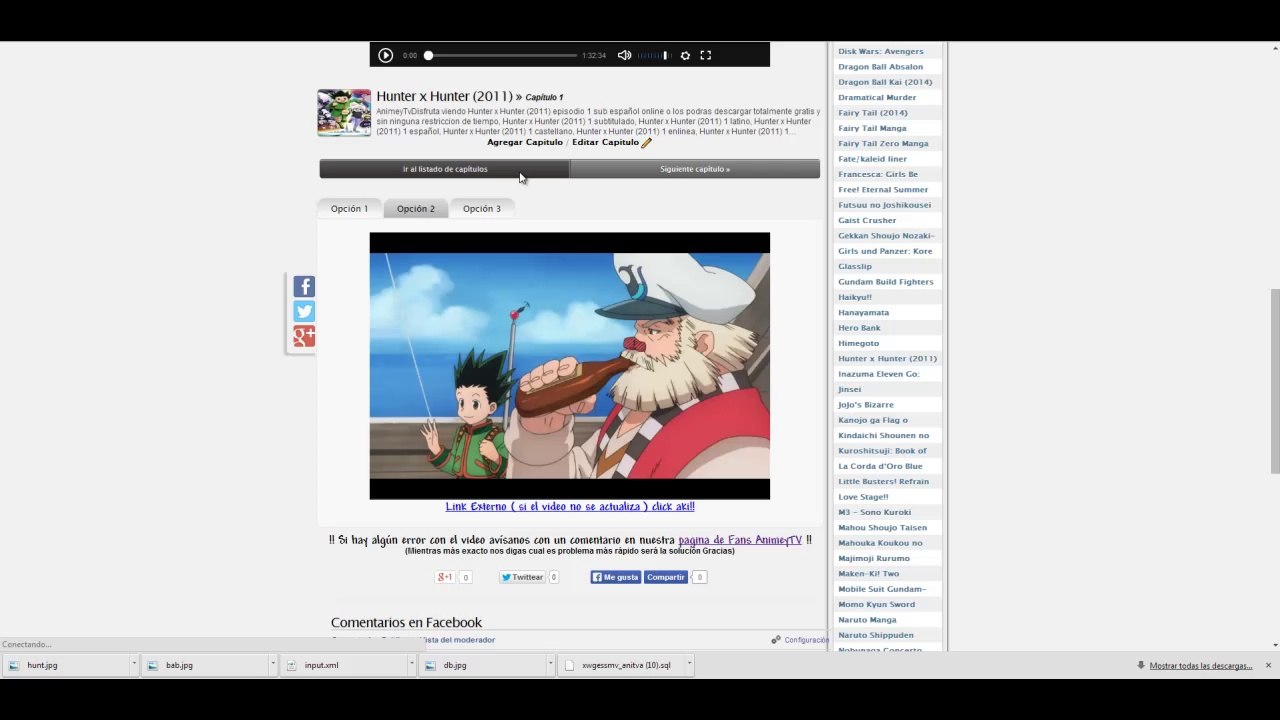Click the page vertical scrollbar
Viewport: 1280px width, 720px height.
(1274, 380)
